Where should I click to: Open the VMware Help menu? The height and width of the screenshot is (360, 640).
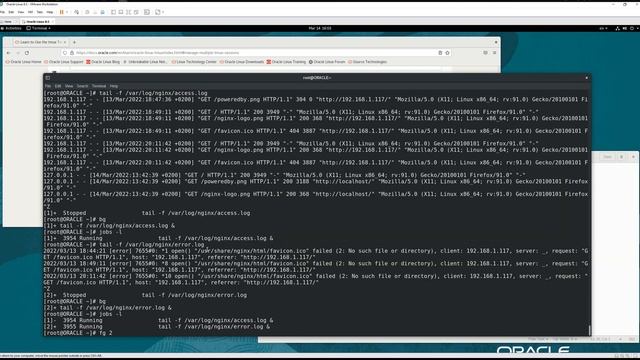49,12
